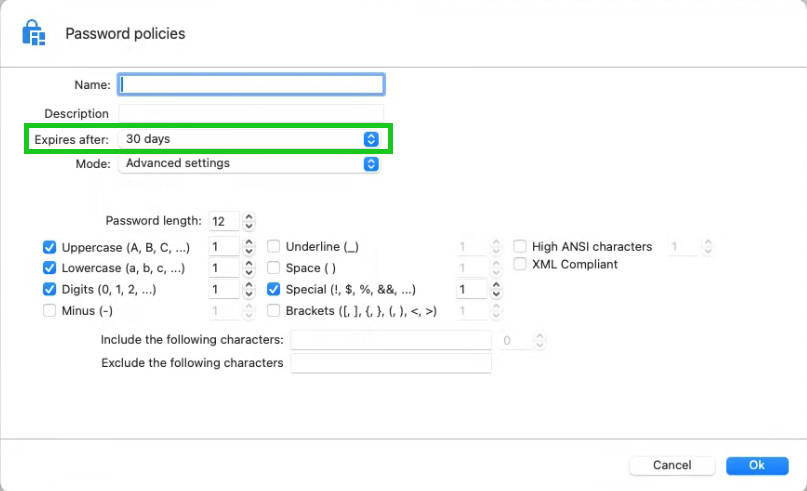Disable the Special characters checkbox

pos(274,289)
